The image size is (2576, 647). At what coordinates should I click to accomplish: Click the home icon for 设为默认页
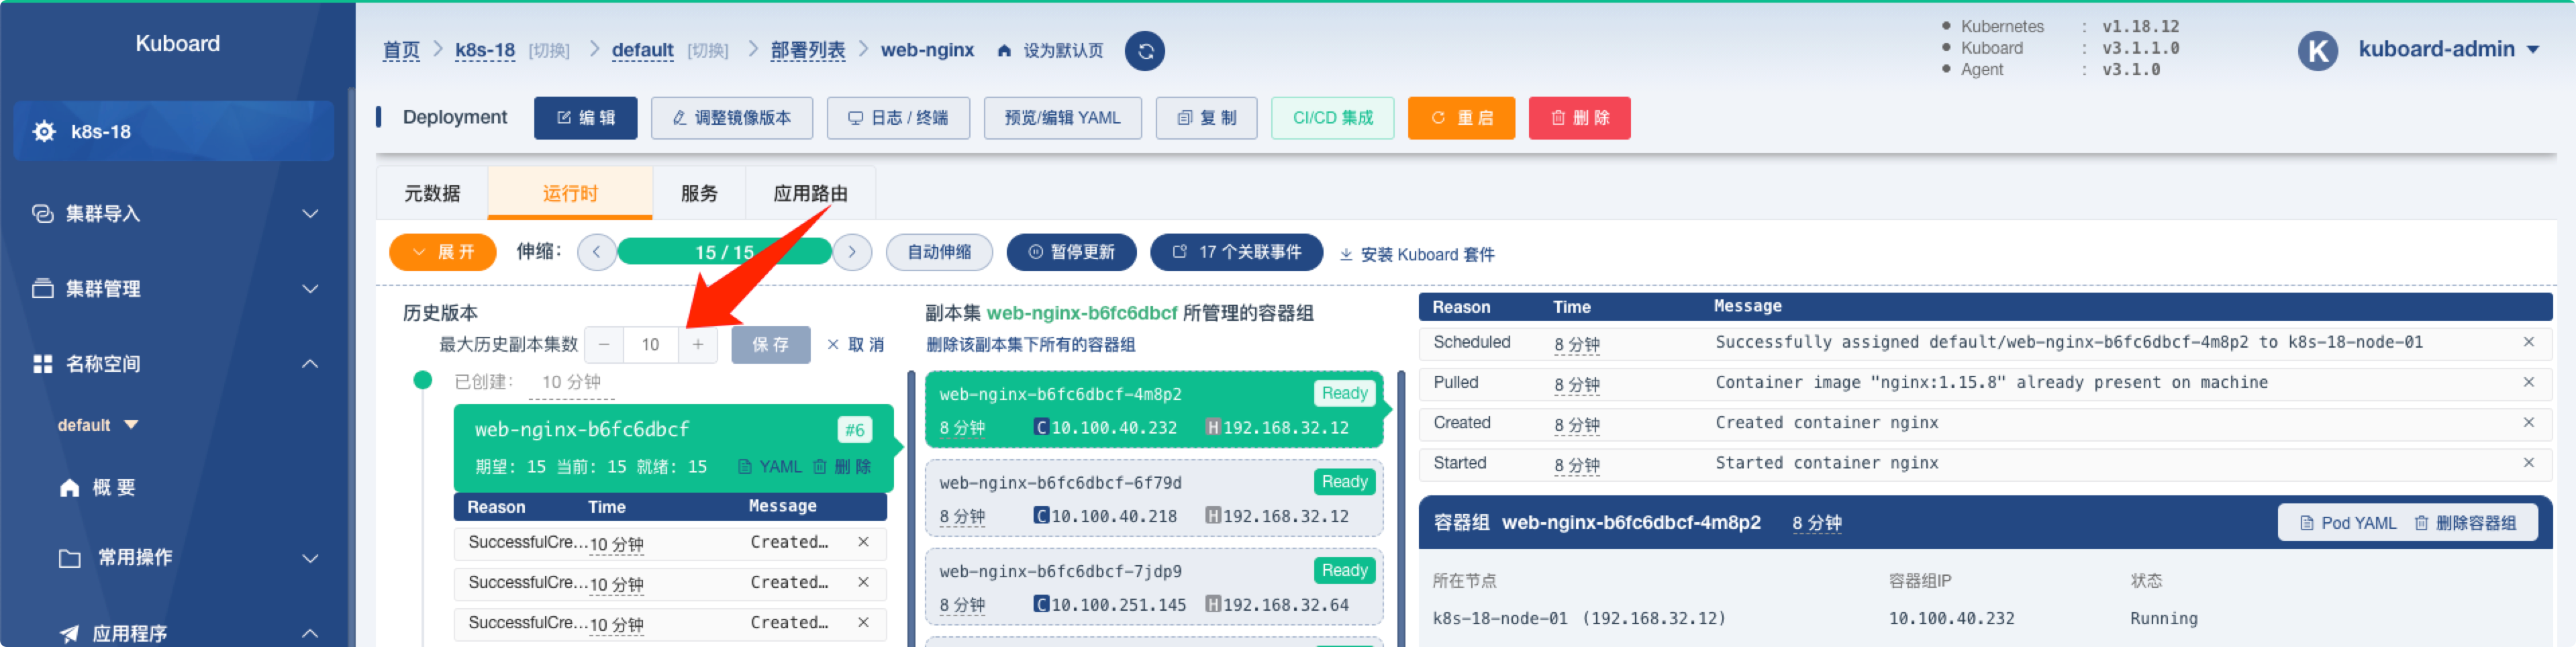[1004, 51]
